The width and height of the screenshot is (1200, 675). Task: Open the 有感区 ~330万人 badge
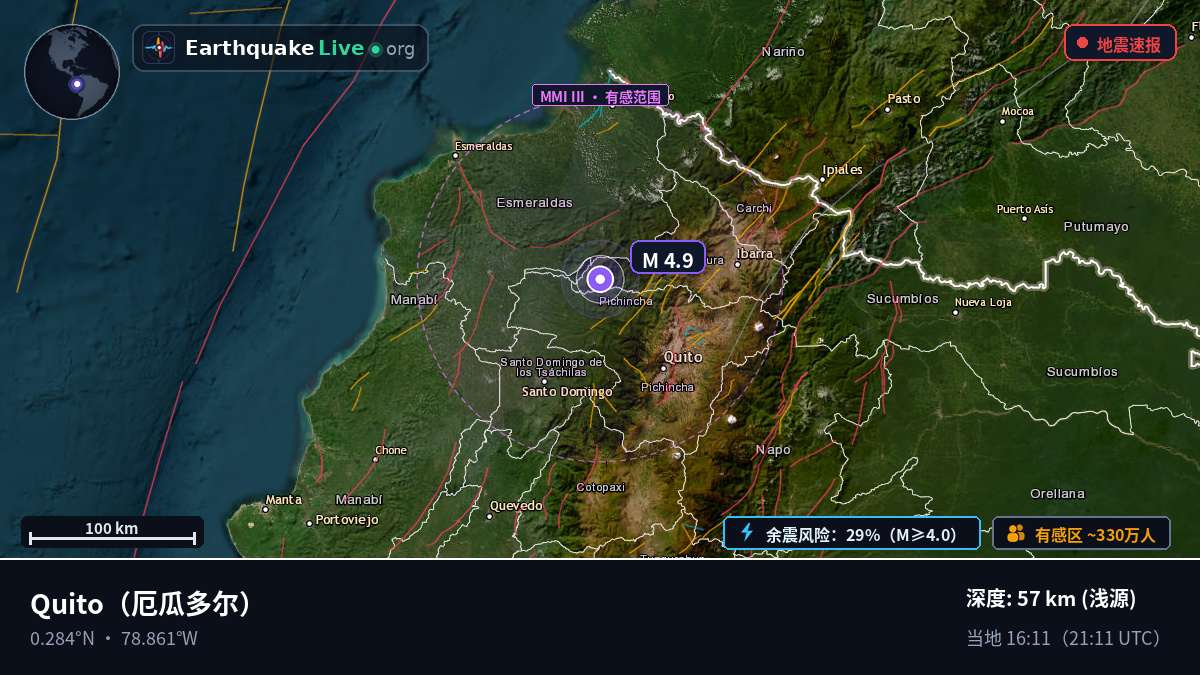pos(1081,534)
